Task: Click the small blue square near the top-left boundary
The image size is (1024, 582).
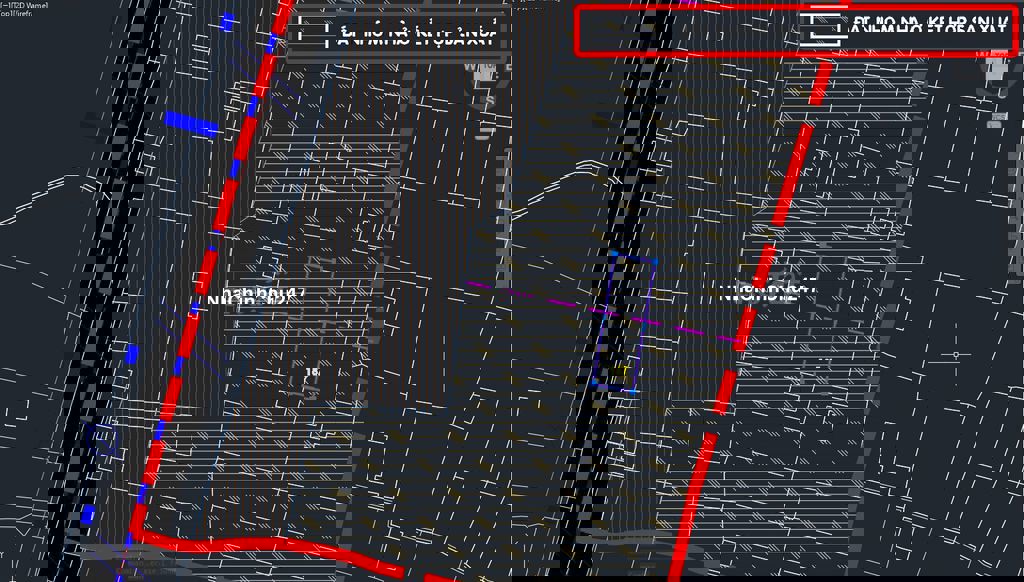Action: tap(228, 22)
